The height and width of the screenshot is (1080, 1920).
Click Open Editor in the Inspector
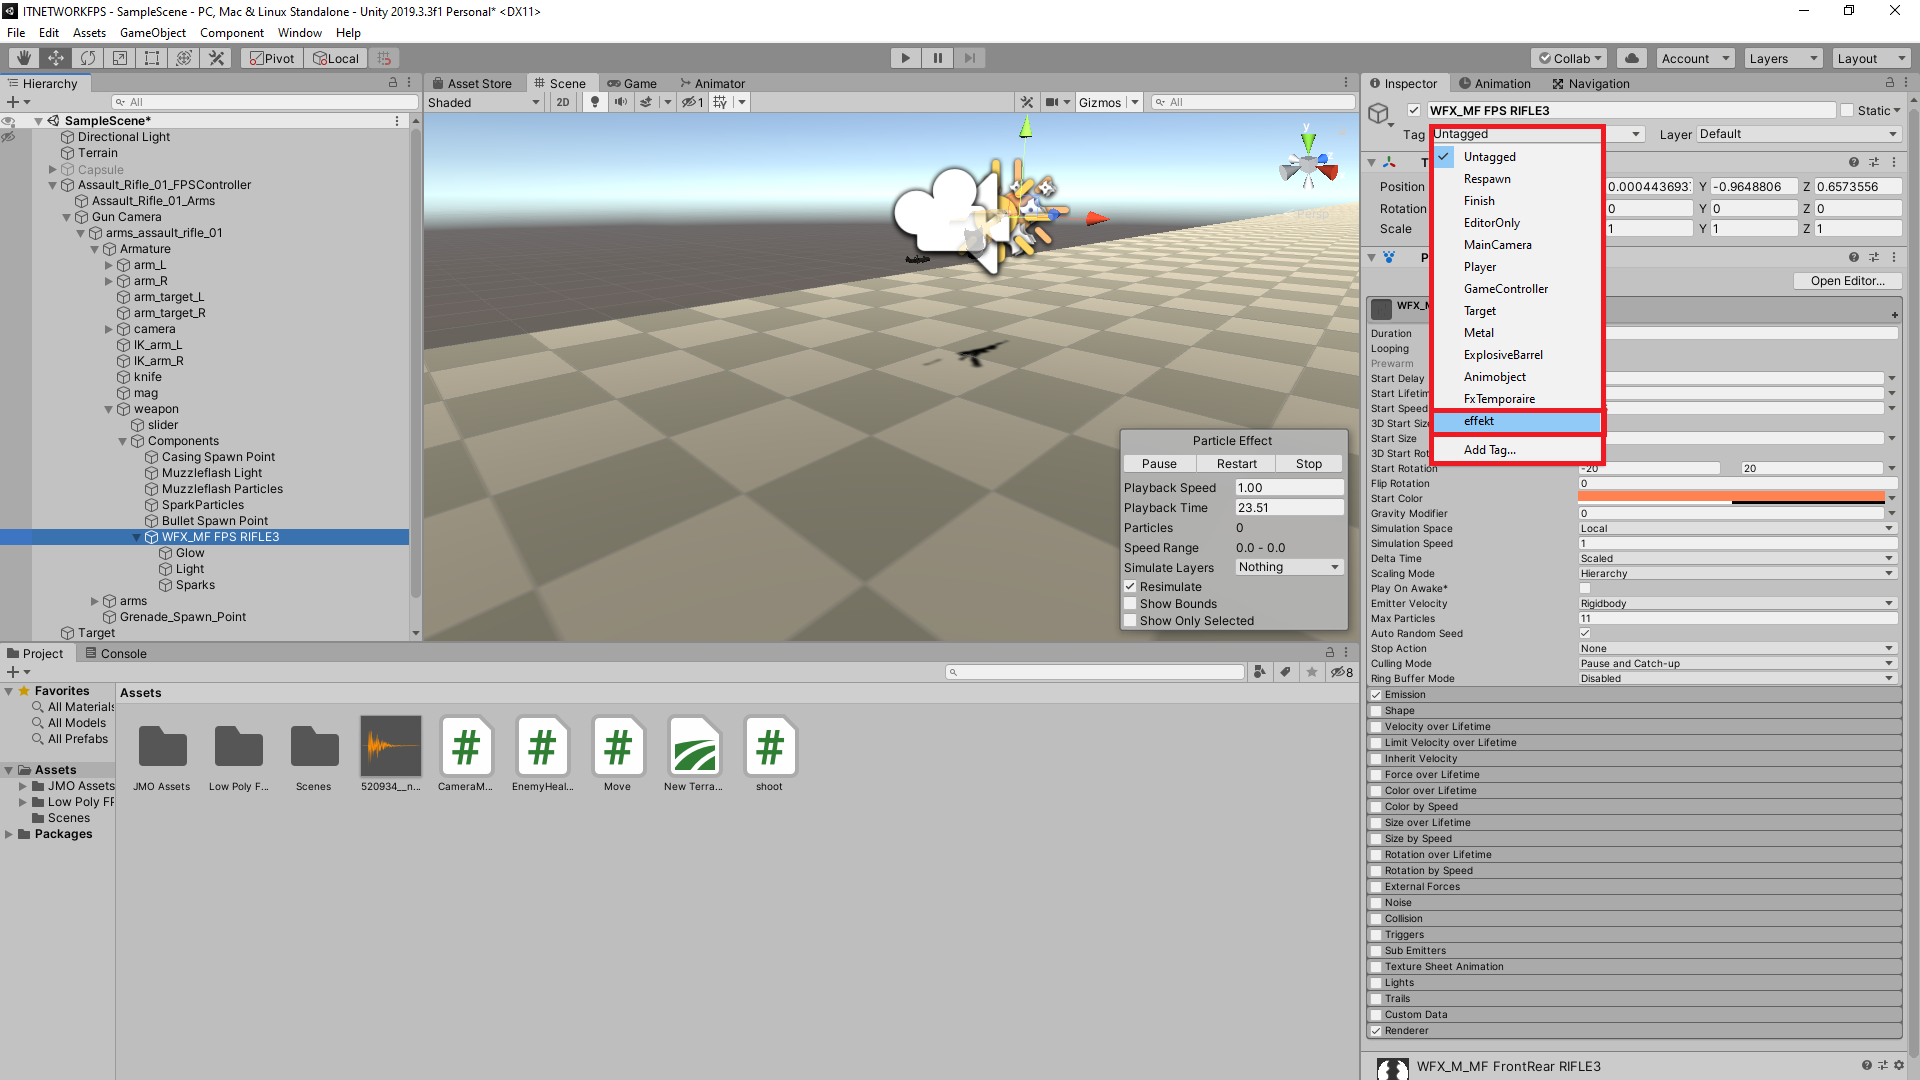coord(1846,281)
